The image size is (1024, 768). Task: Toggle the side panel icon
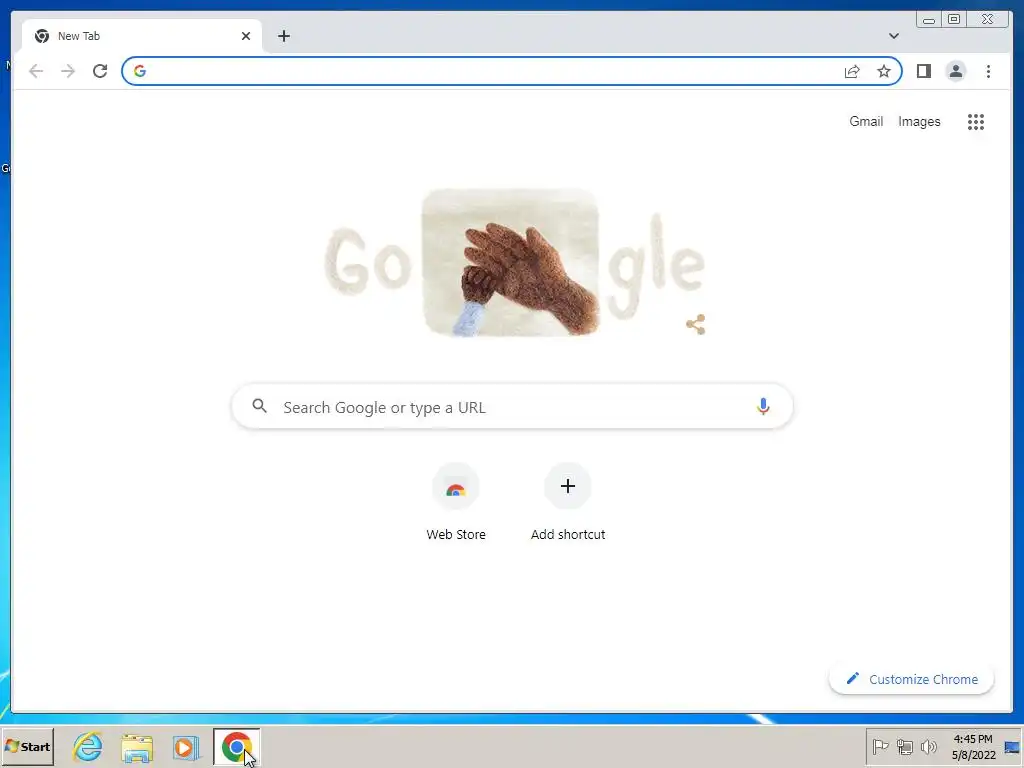pyautogui.click(x=923, y=71)
